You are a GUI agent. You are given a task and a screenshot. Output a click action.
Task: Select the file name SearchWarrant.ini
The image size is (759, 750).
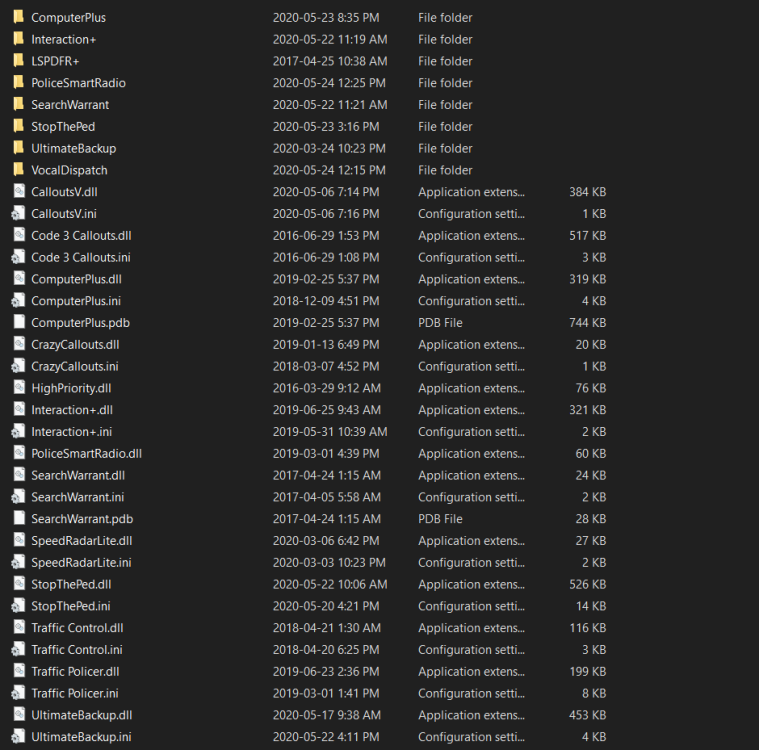click(x=77, y=497)
